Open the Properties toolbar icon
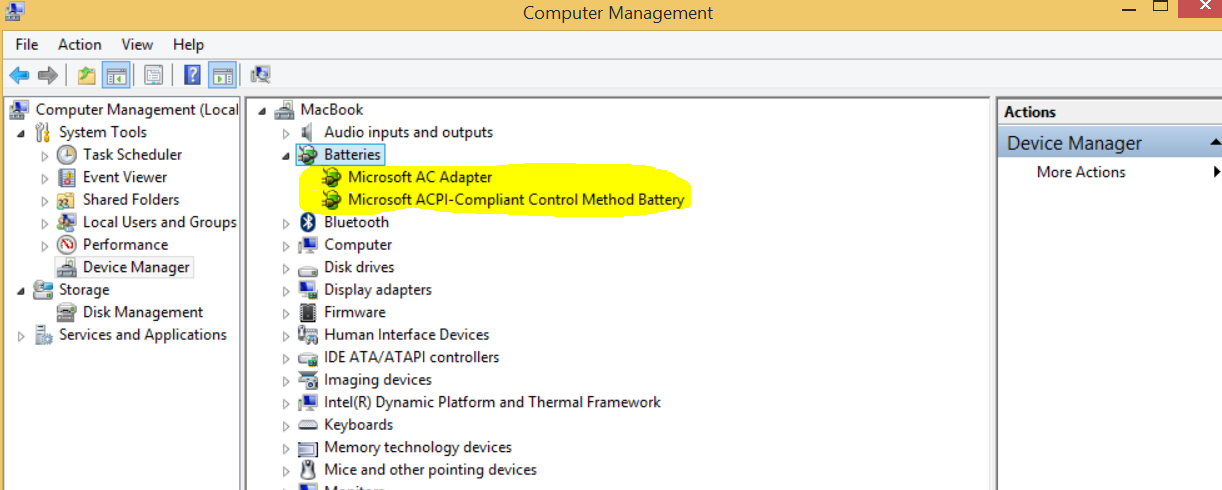The height and width of the screenshot is (490, 1222). pyautogui.click(x=153, y=75)
